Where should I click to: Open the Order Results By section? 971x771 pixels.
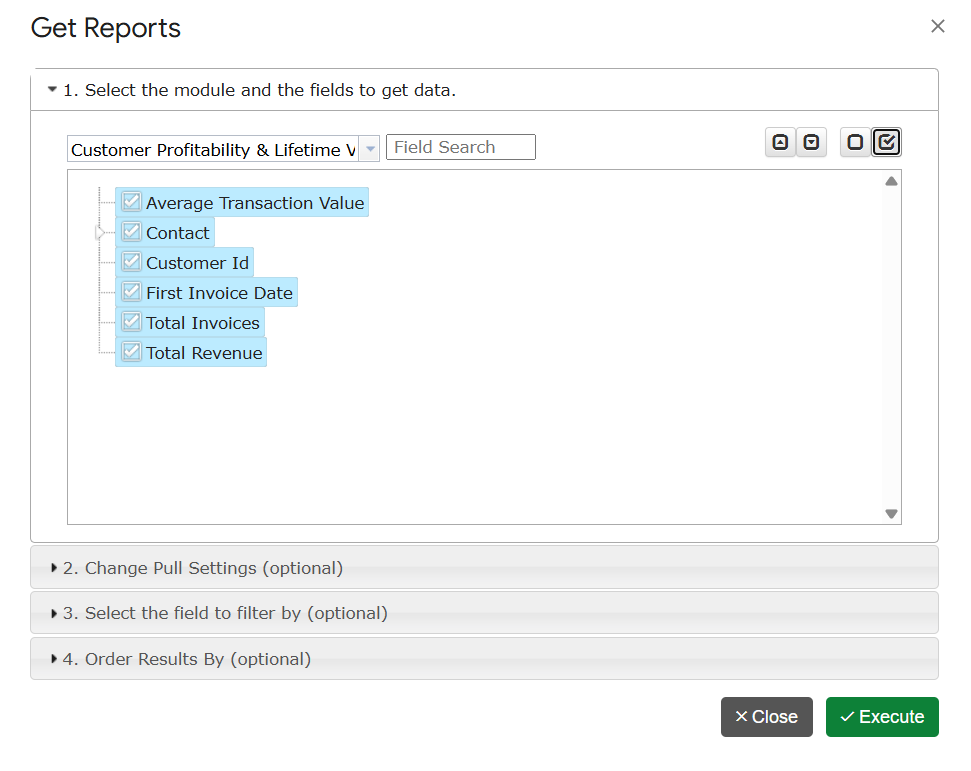click(x=187, y=659)
